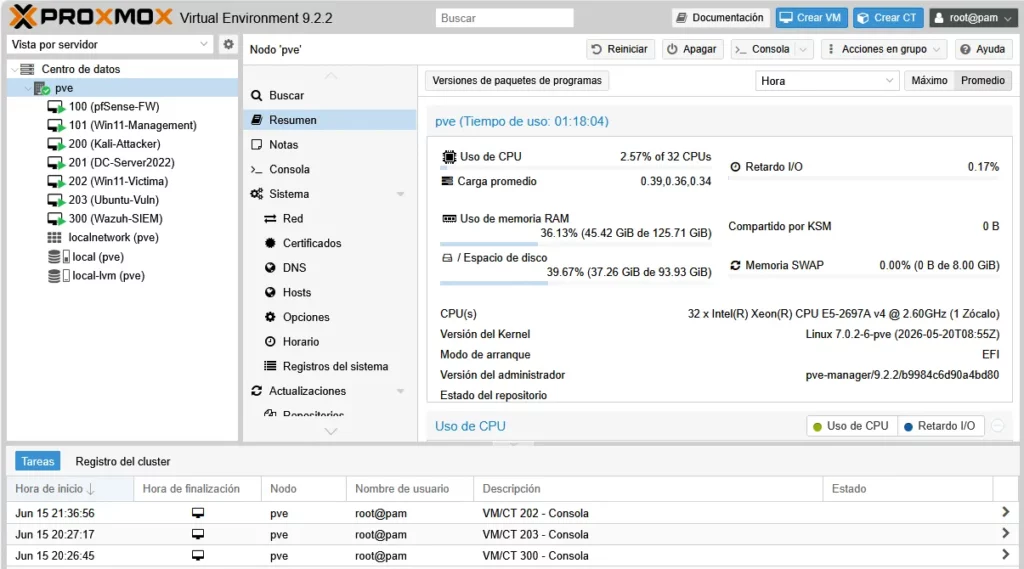Click the Ayuda button
1024x569 pixels.
point(983,50)
